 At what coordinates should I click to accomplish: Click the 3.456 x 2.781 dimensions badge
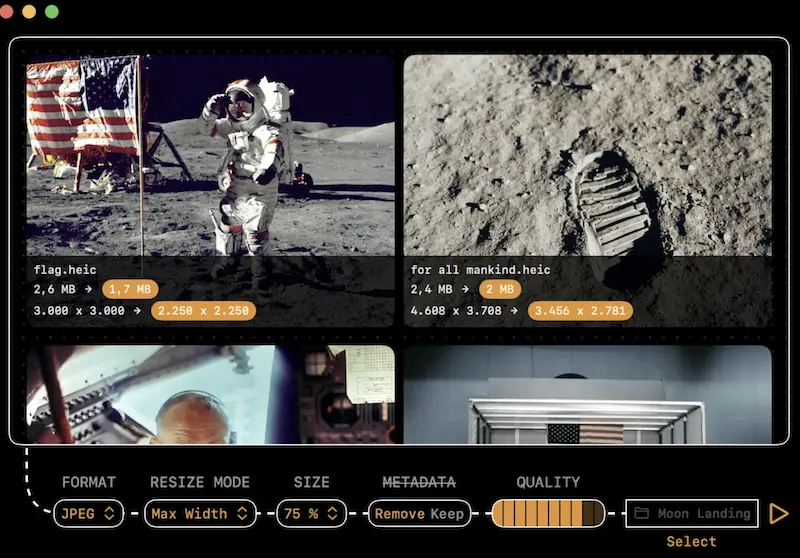click(x=580, y=311)
